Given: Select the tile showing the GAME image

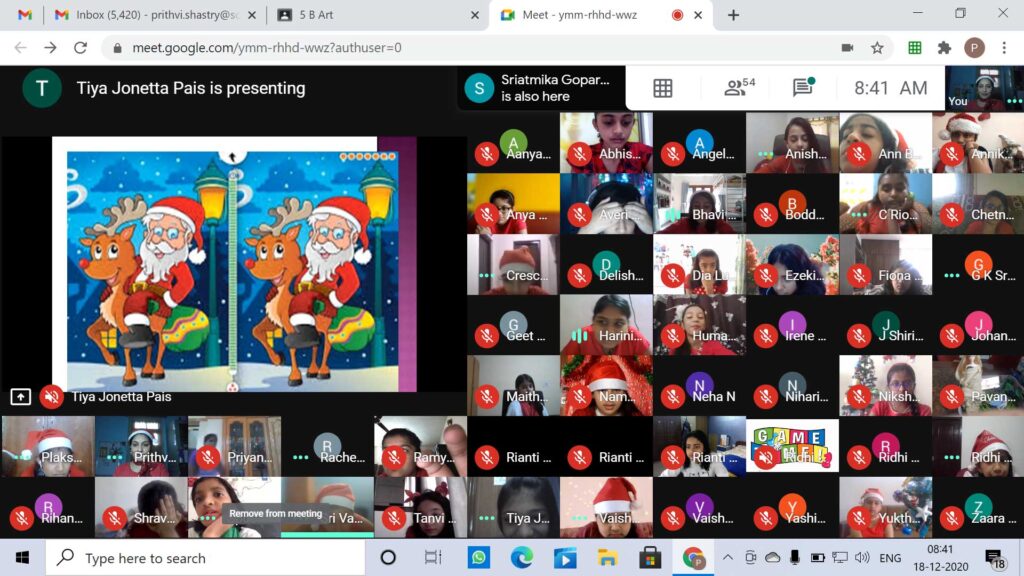Looking at the screenshot, I should [792, 447].
